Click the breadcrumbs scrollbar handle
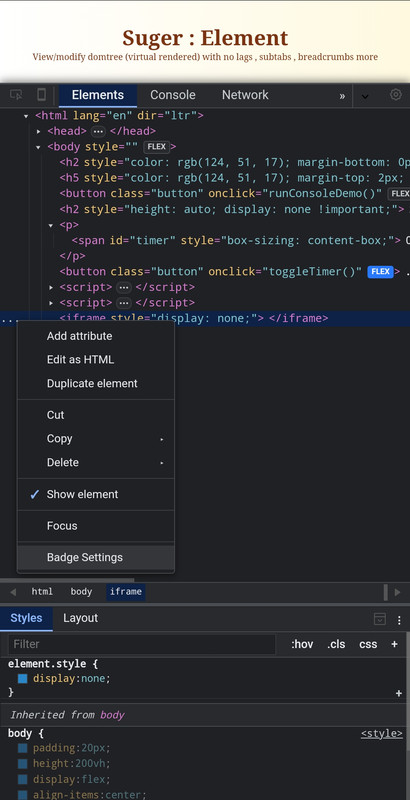 pyautogui.click(x=386, y=592)
